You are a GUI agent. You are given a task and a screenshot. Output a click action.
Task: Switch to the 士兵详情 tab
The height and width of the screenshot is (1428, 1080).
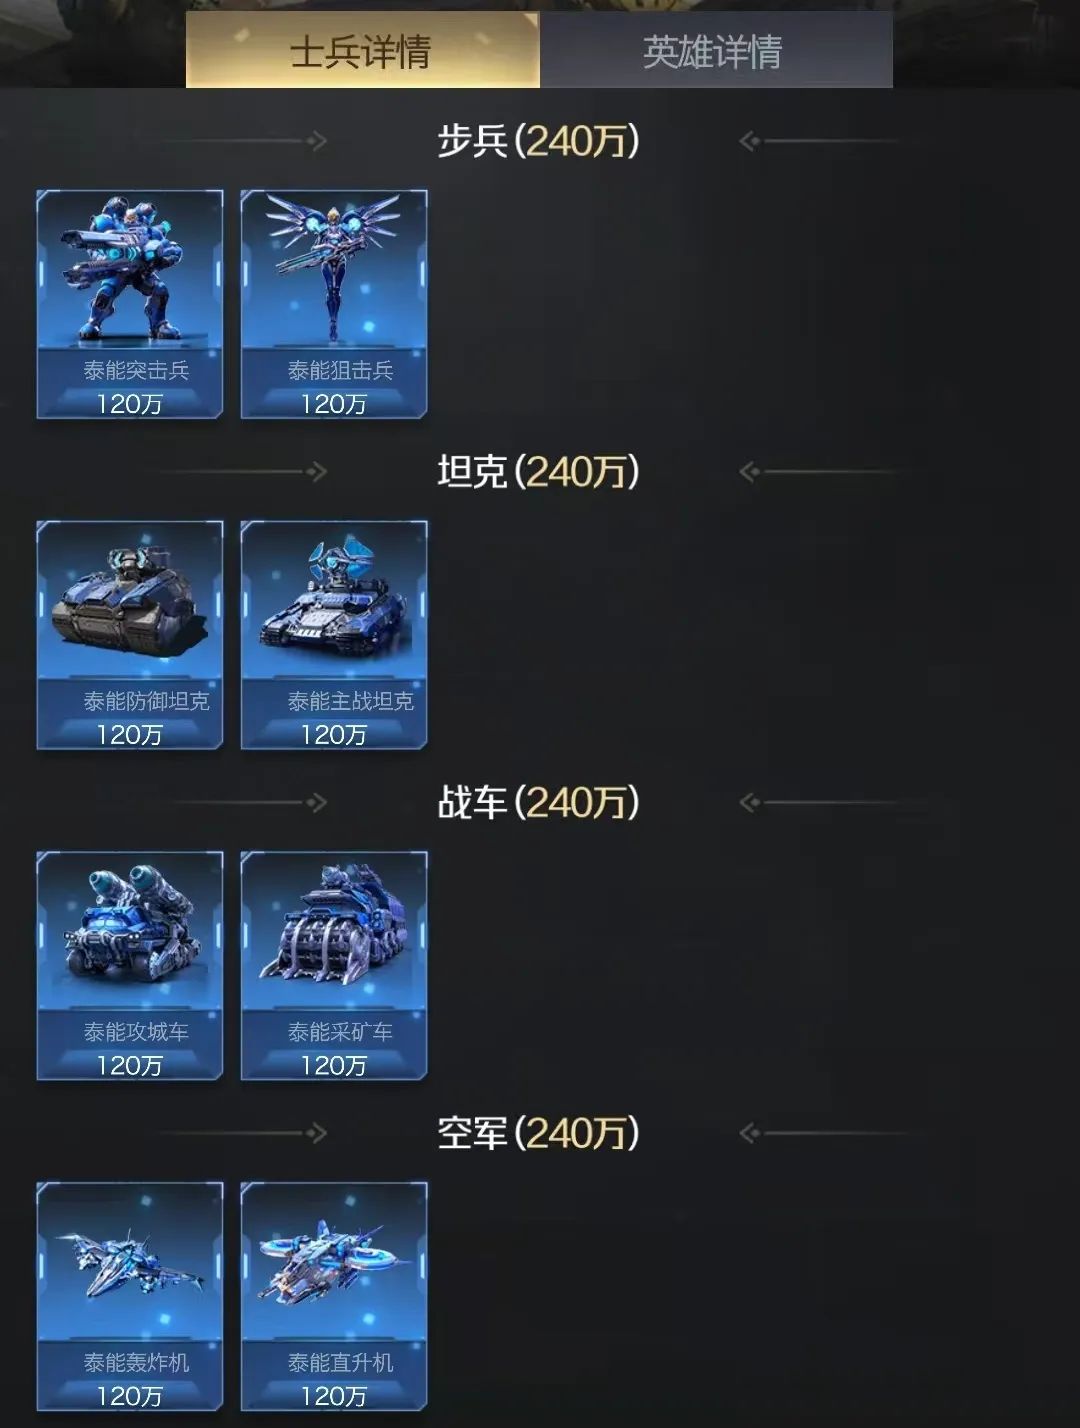362,51
